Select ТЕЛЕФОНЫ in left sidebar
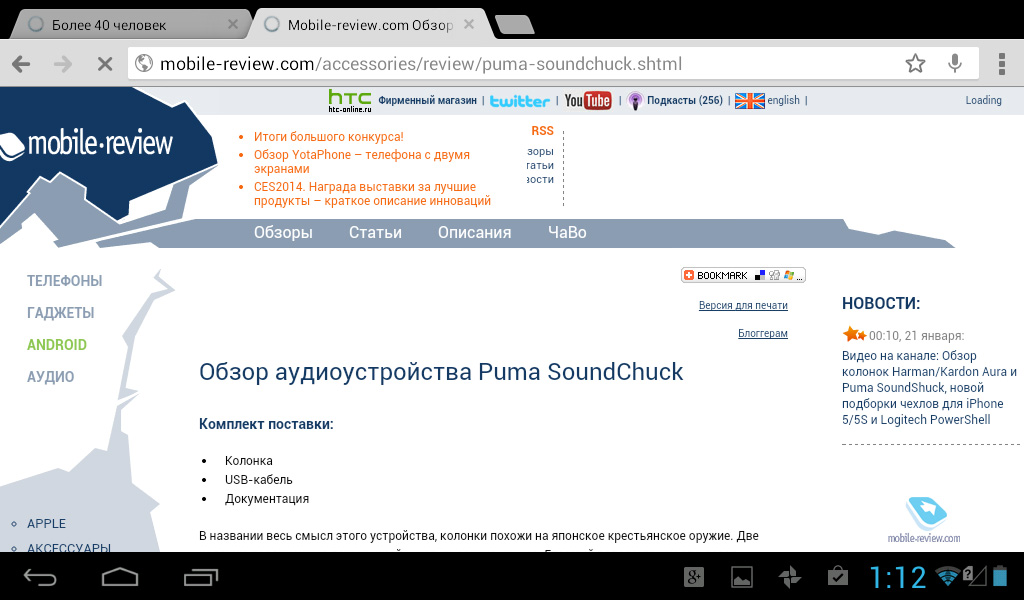 65,281
